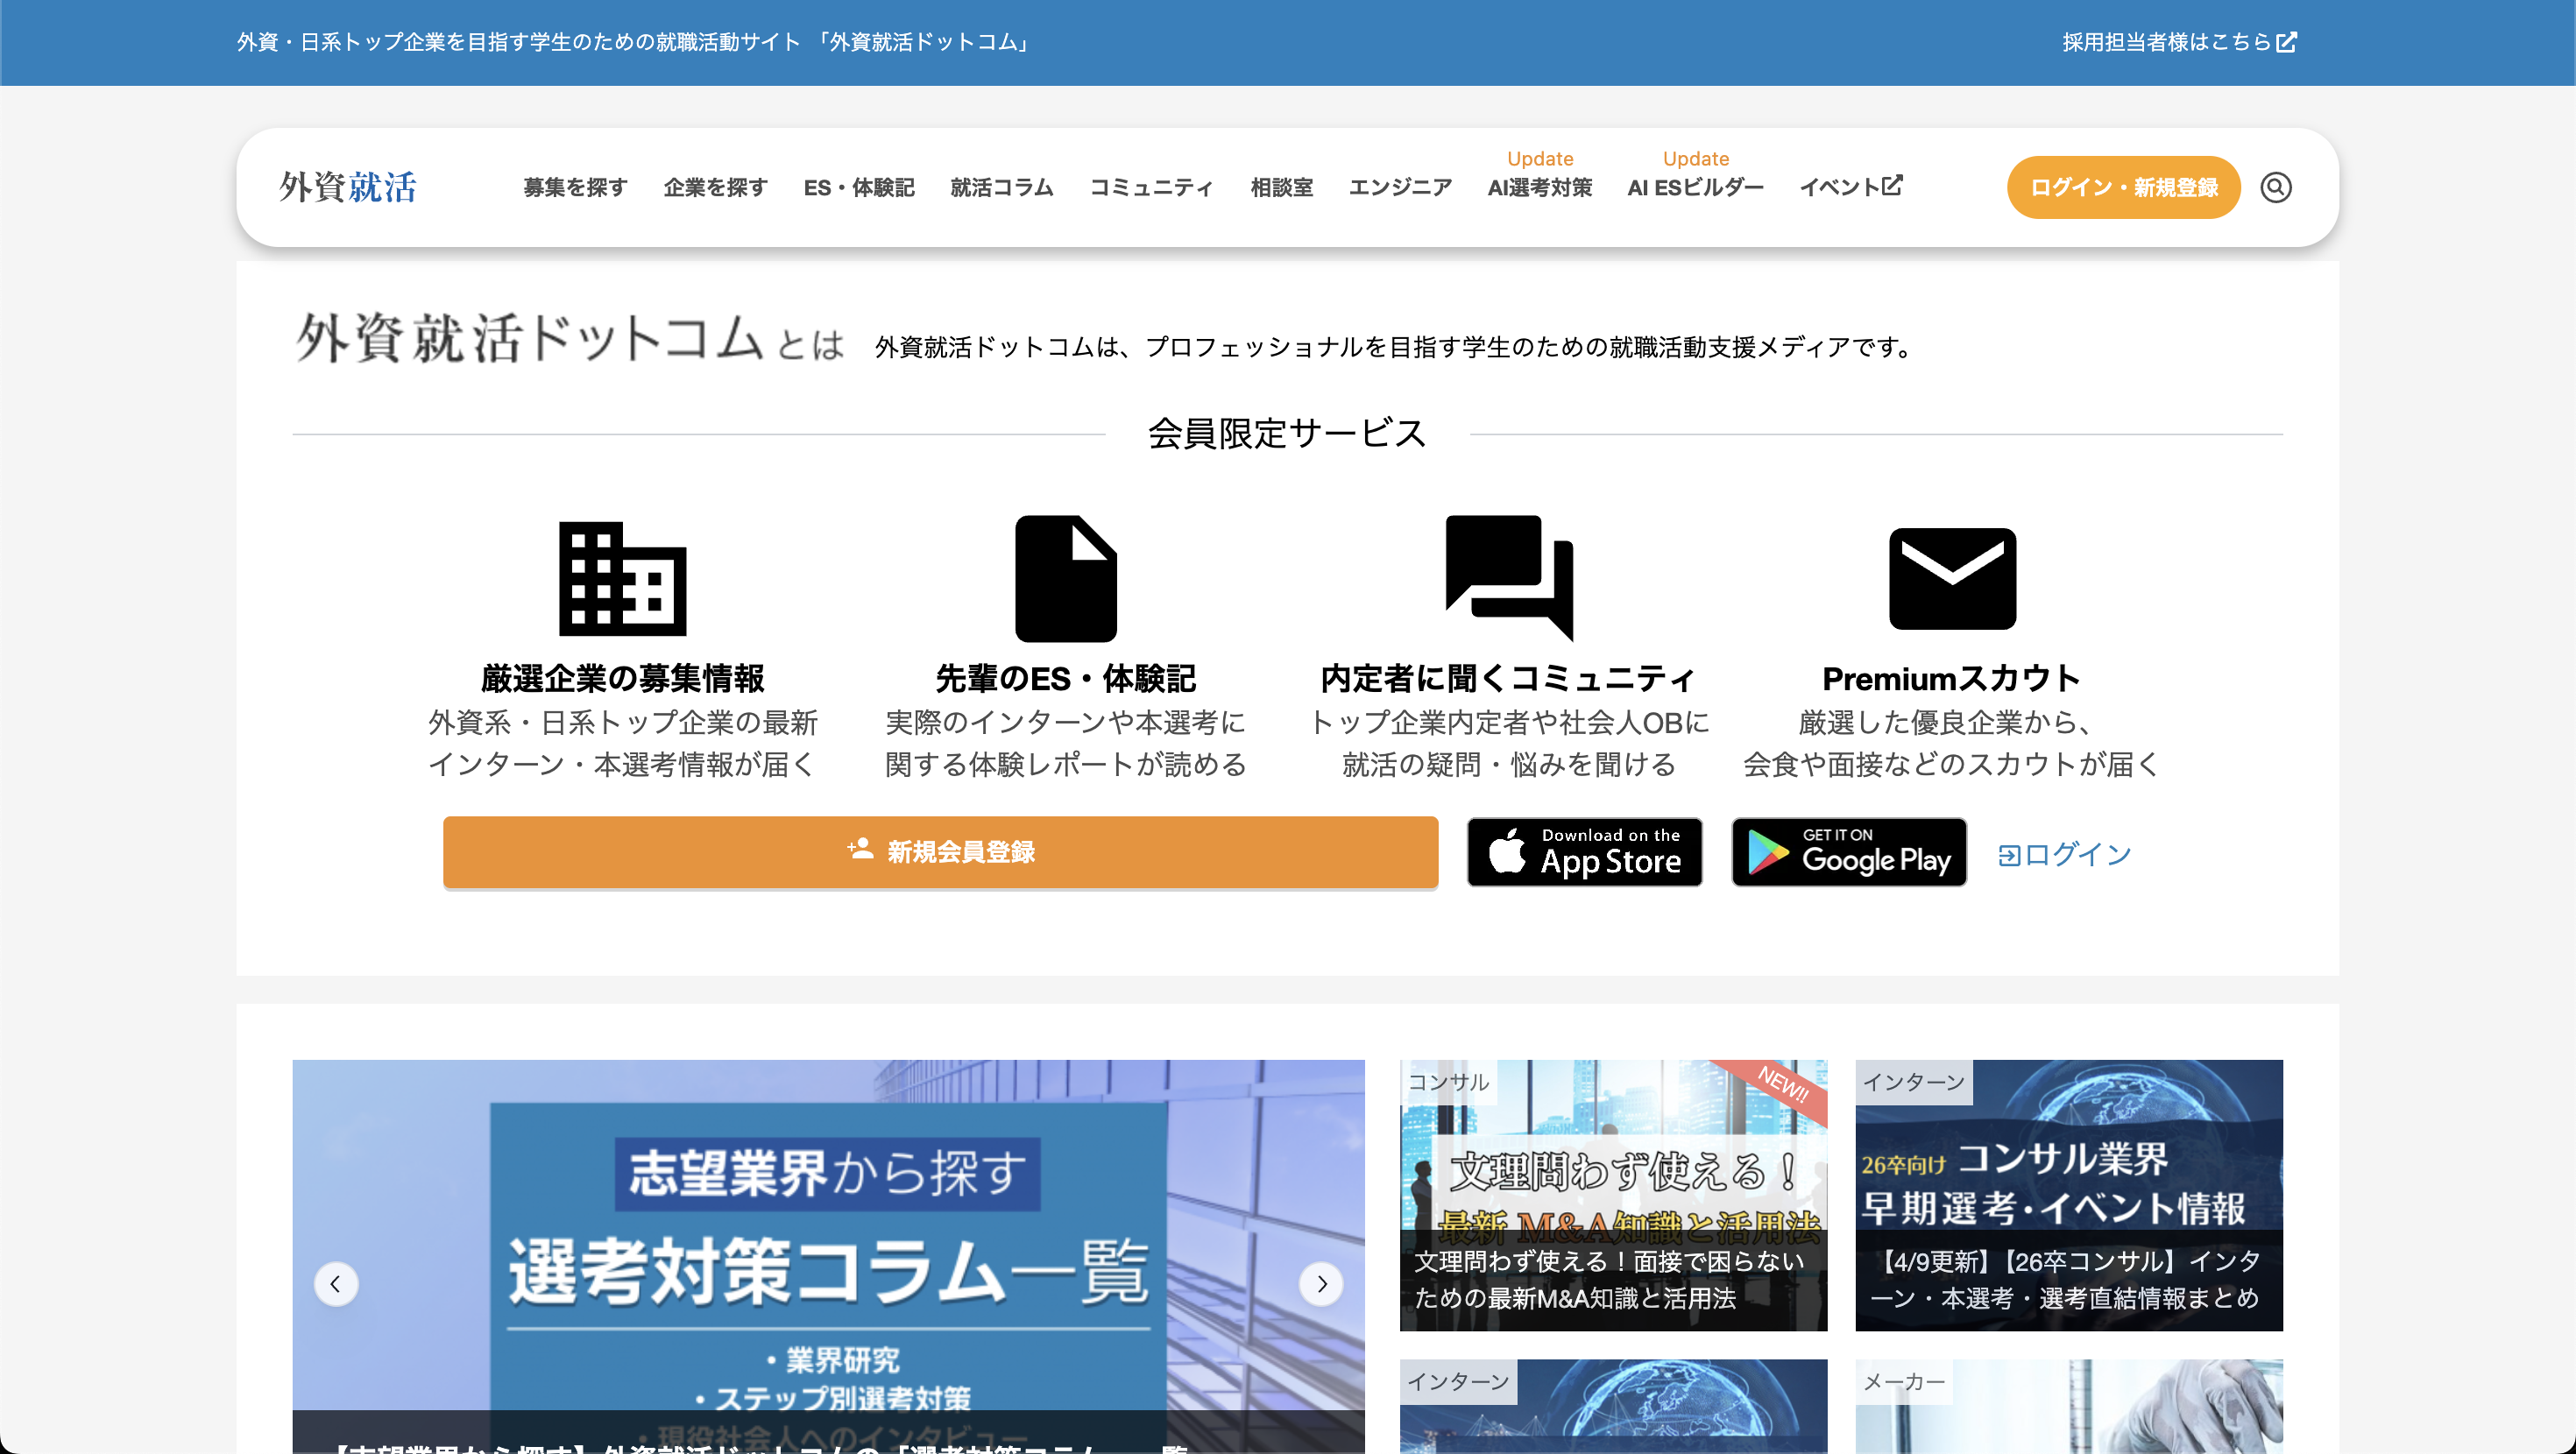
Task: Click the 内定者に聞くコミュニティ heading
Action: [1509, 678]
